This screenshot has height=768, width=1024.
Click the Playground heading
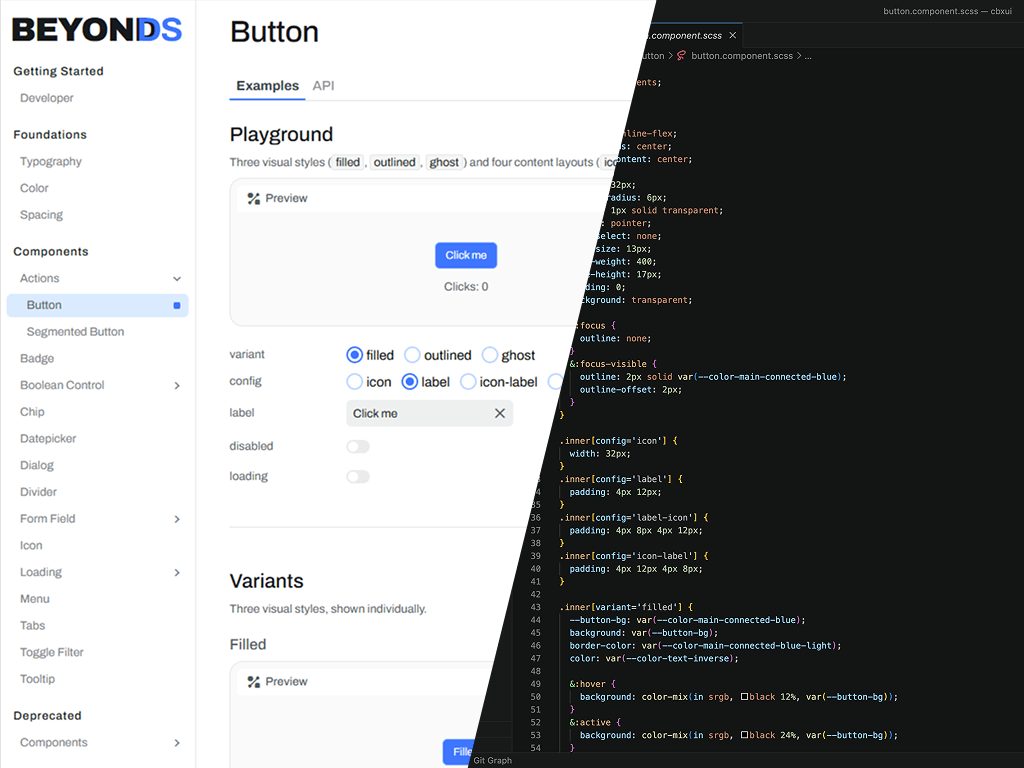[281, 135]
